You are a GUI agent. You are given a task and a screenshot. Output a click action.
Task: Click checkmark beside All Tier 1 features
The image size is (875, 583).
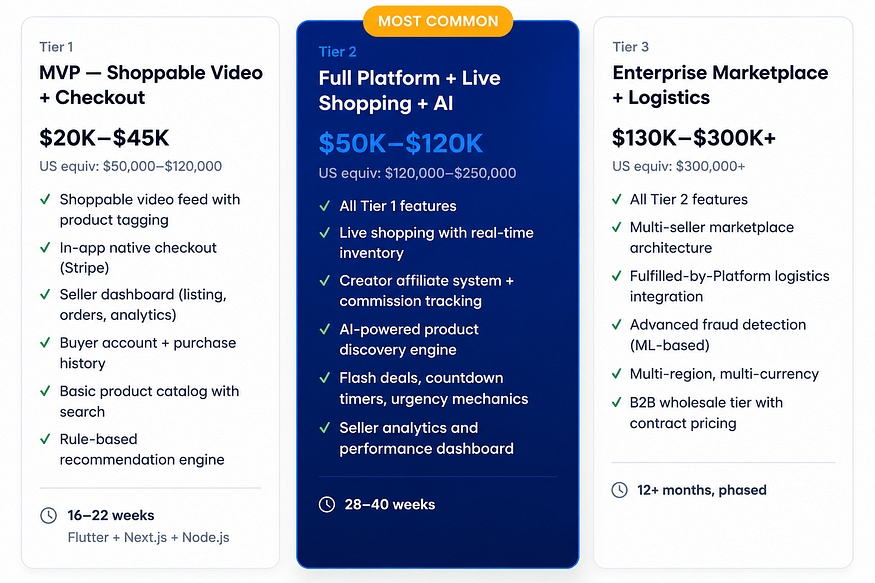[324, 206]
